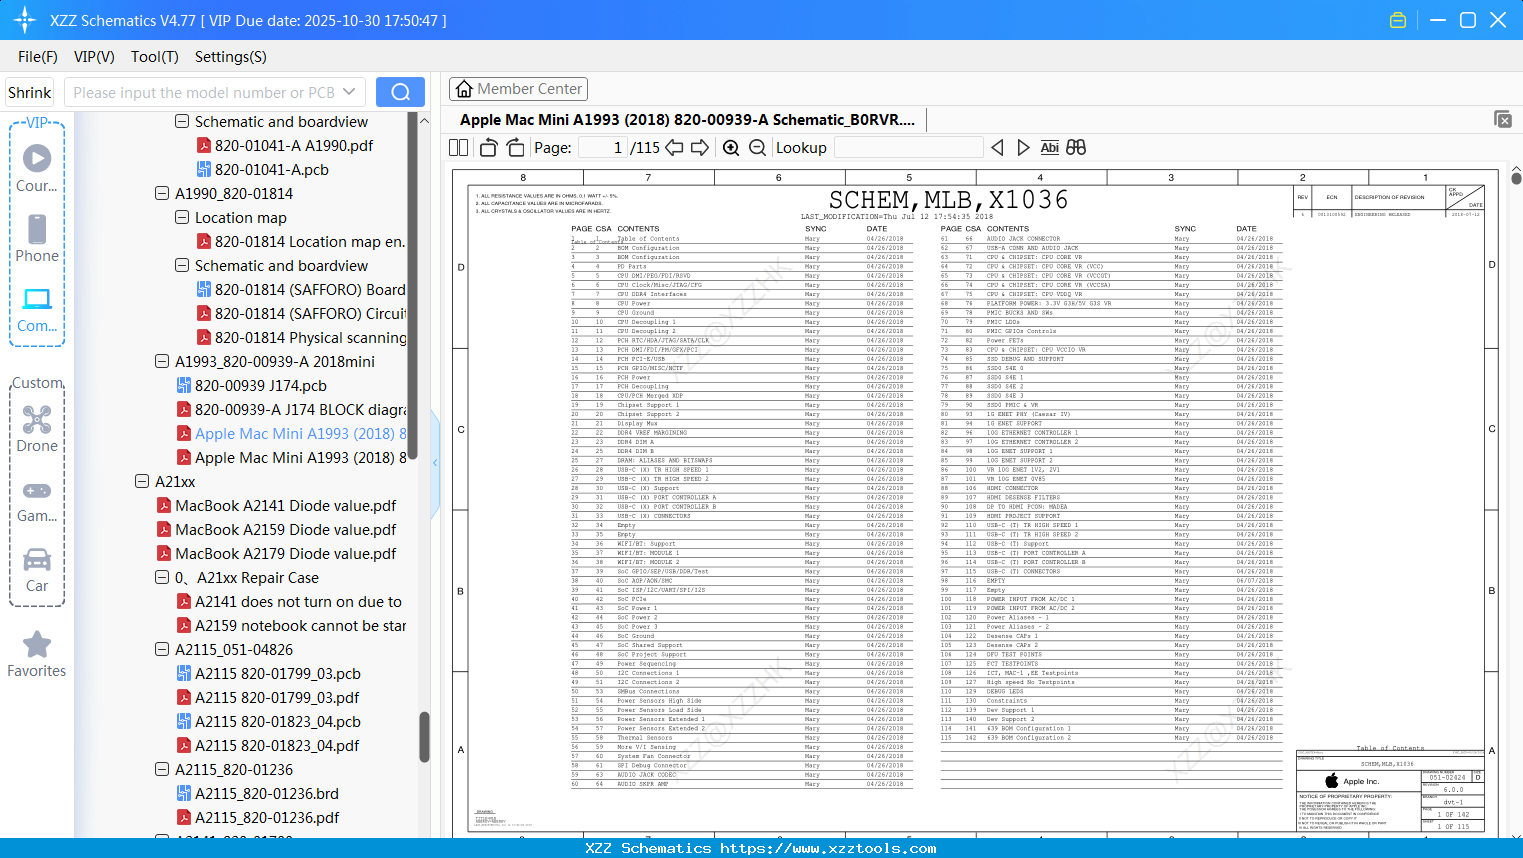The height and width of the screenshot is (858, 1523).
Task: Open the File(F) menu
Action: point(38,57)
